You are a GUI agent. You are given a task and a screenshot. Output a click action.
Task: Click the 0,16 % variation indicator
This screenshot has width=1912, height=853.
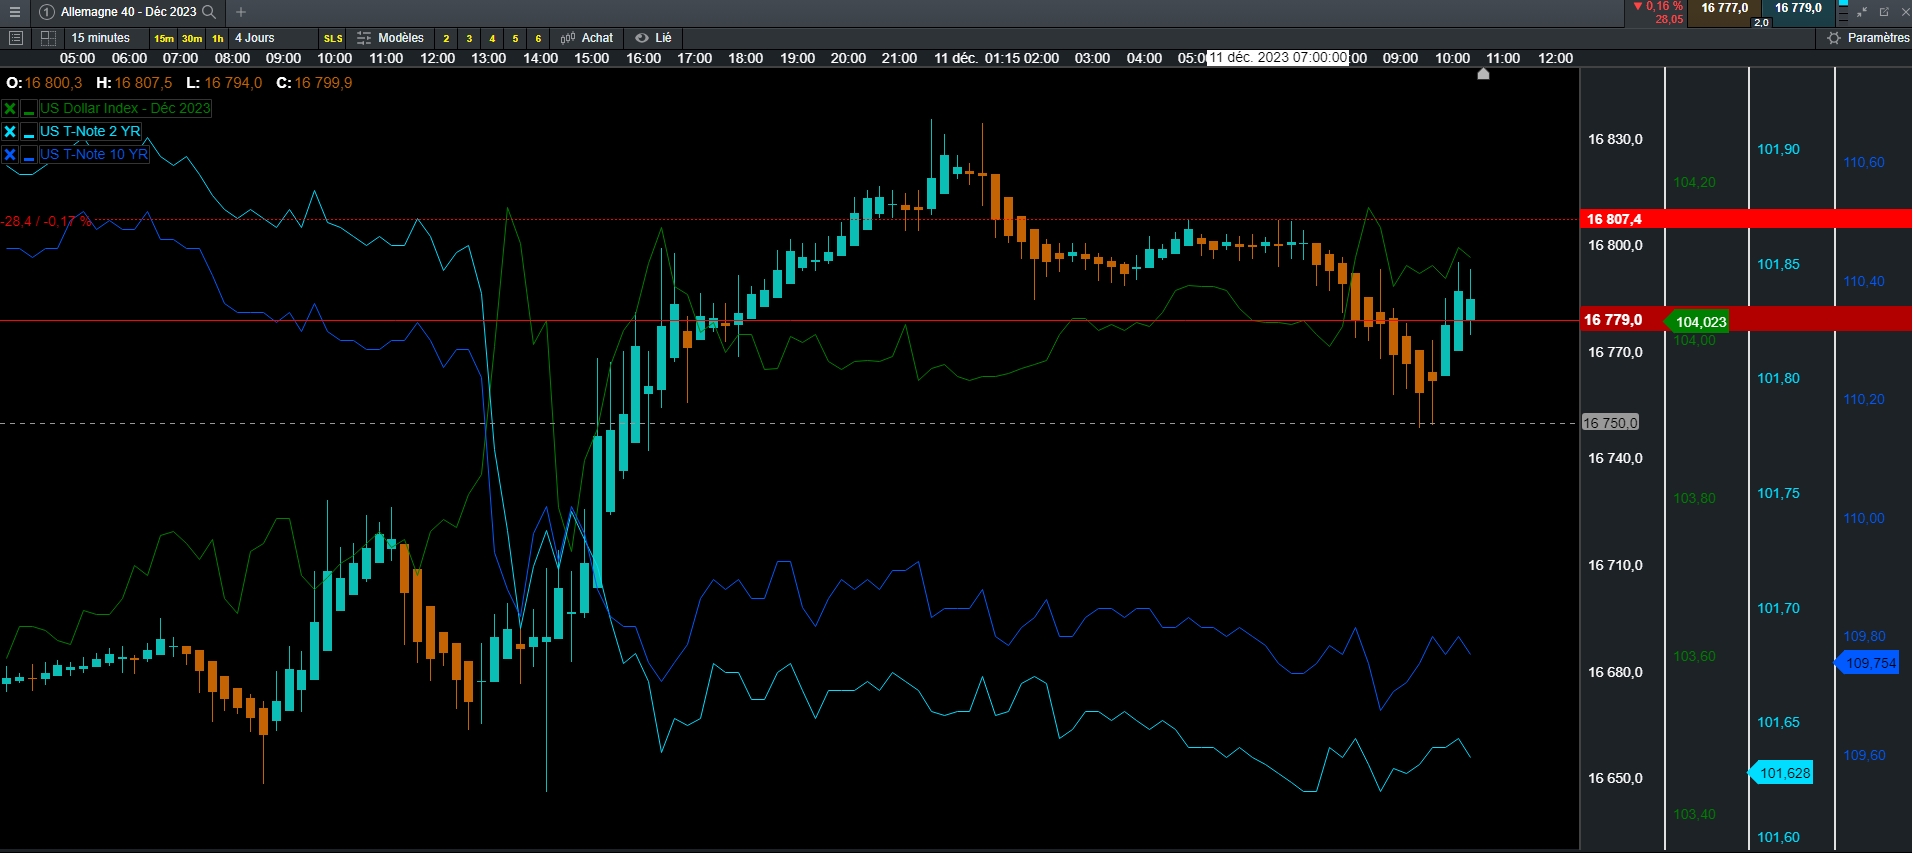coord(1659,6)
